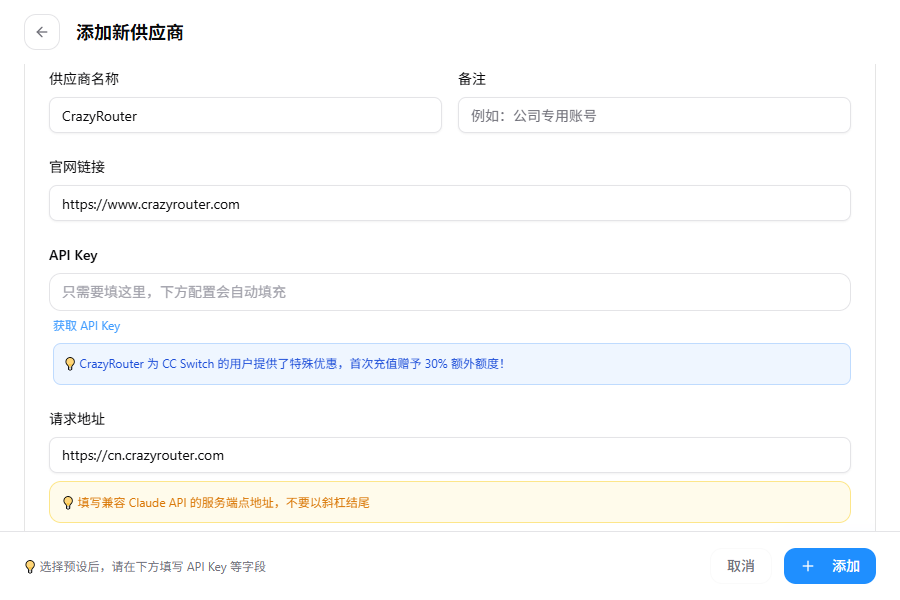
Task: Click the 请求地址 endpoint URL field
Action: click(450, 455)
